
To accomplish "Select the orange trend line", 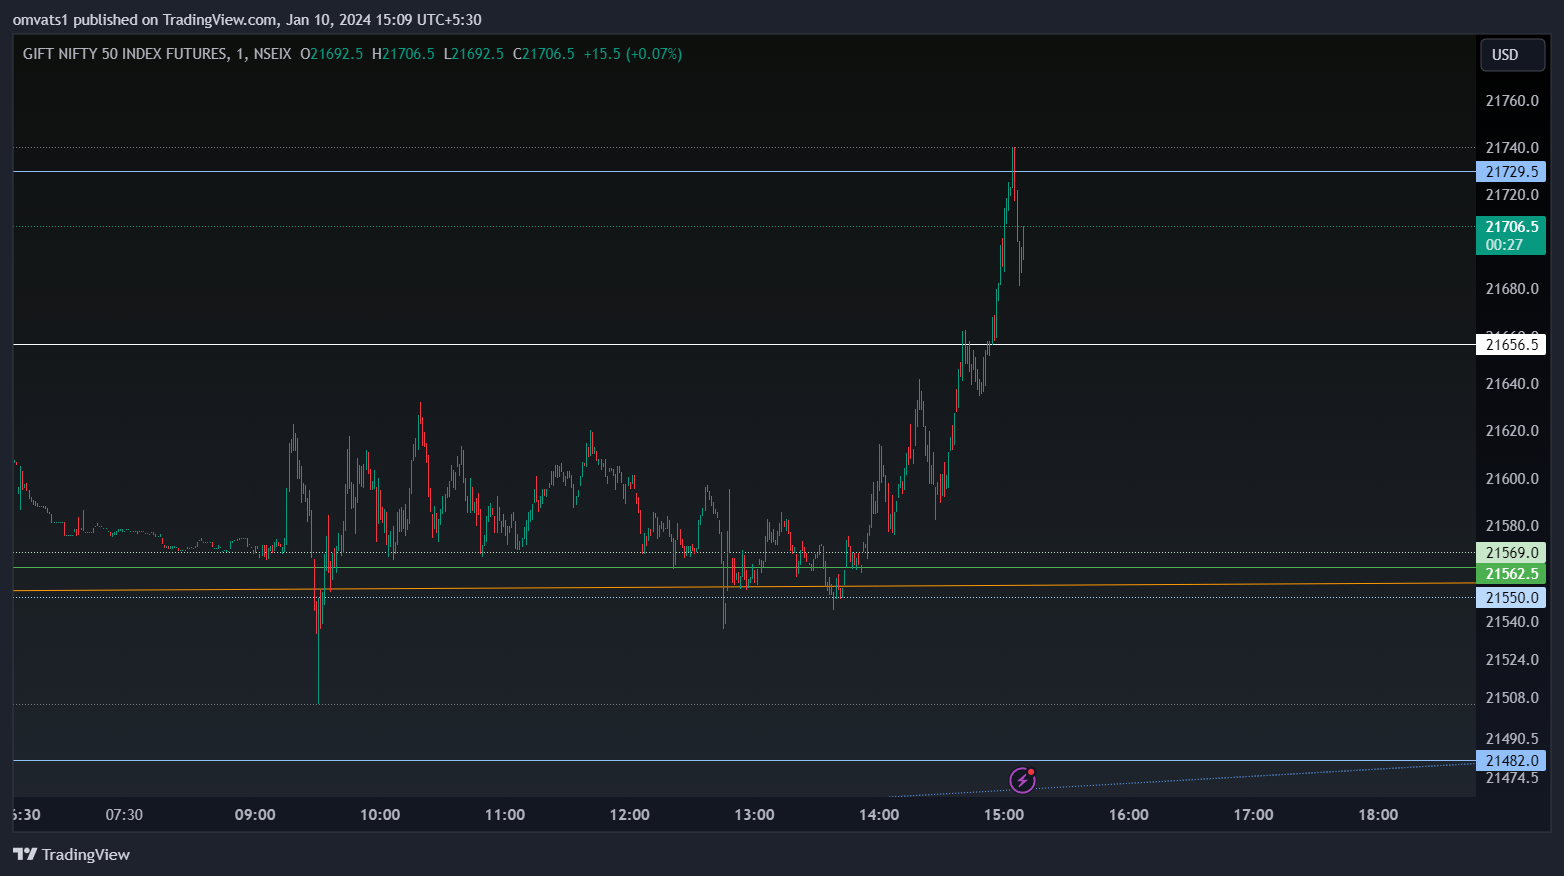I will [x=744, y=587].
